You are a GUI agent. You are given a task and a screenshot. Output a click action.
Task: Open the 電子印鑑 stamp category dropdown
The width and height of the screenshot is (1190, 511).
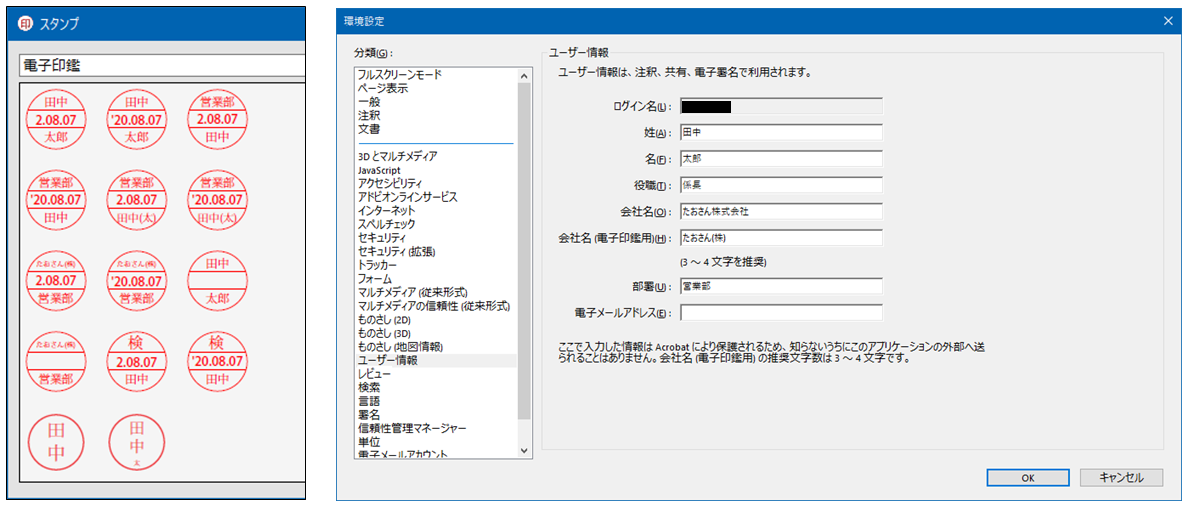click(x=162, y=65)
